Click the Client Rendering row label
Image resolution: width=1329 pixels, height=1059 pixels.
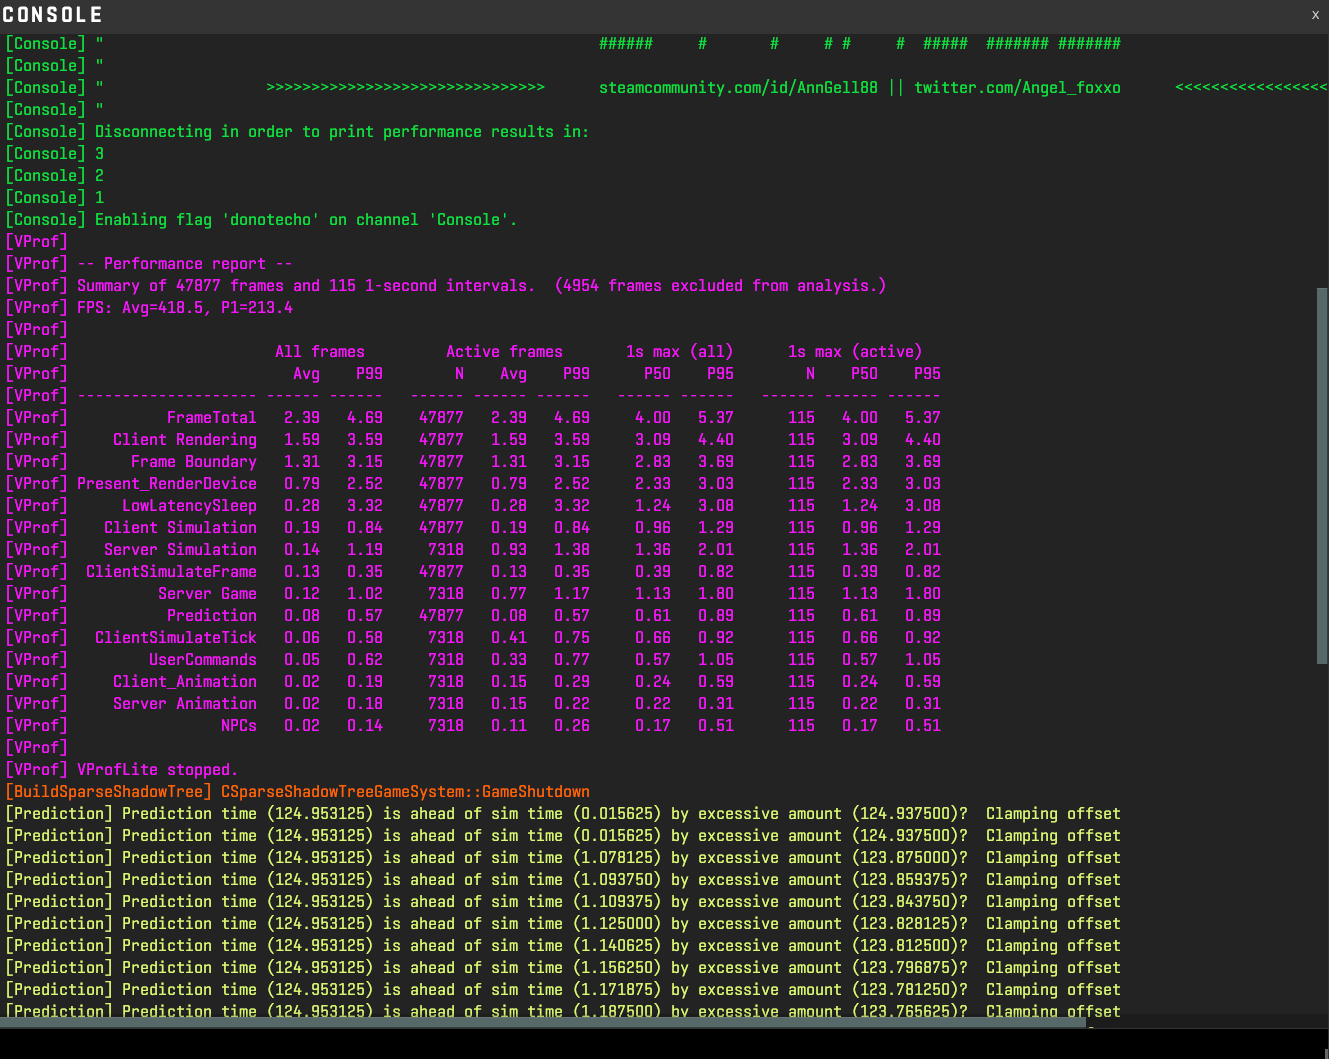(185, 440)
